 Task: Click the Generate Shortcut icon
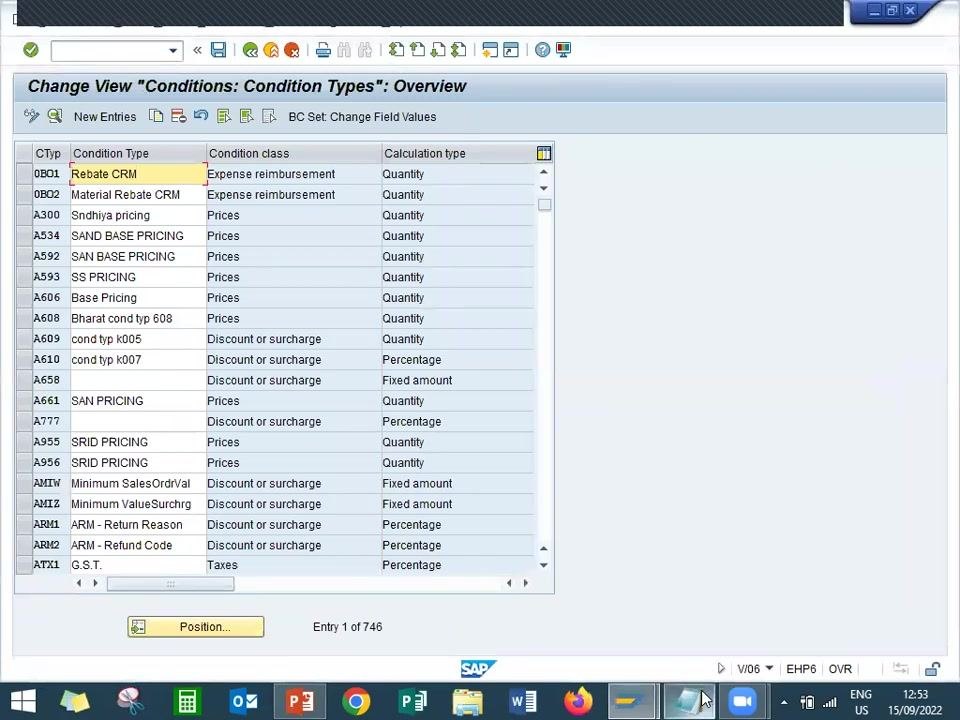(511, 50)
